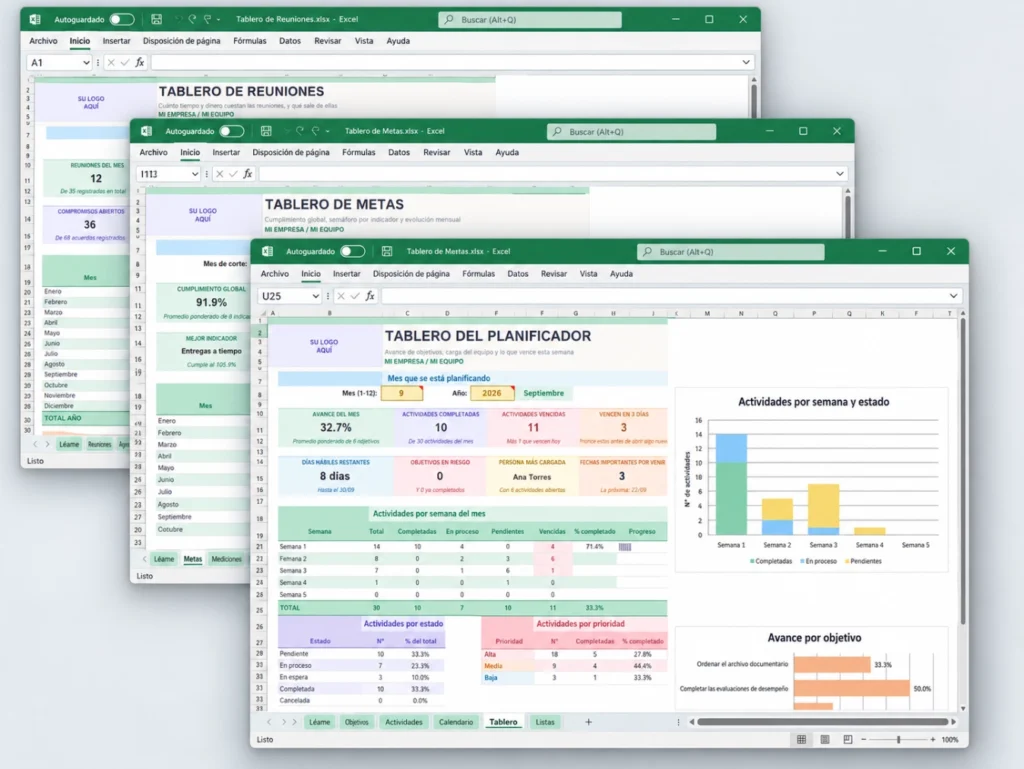Screen dimensions: 1024x769
Task: Click the zoom out minus icon
Action: (863, 740)
